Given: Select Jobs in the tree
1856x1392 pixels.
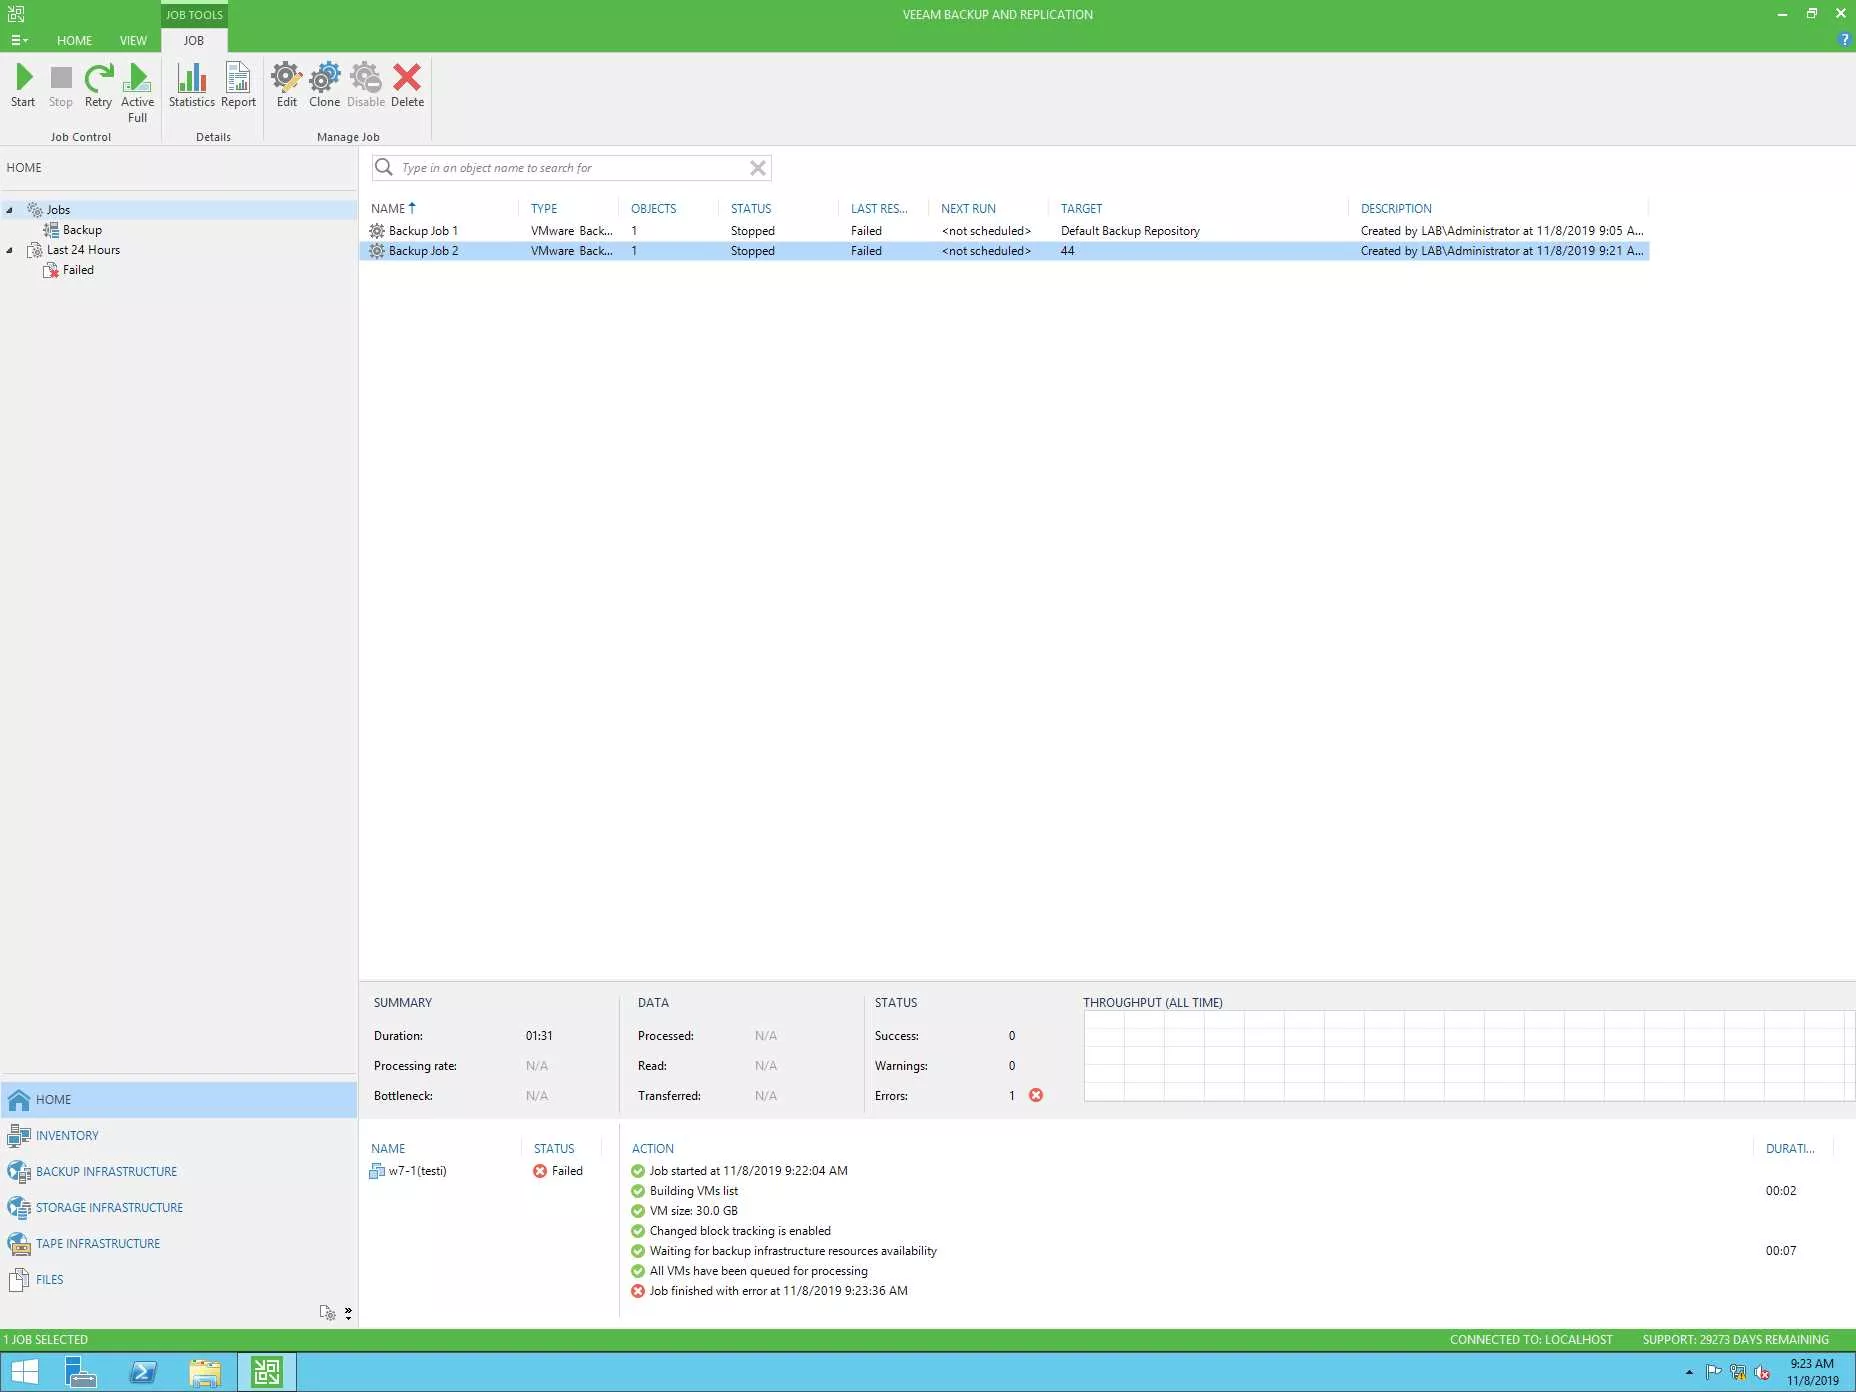Looking at the screenshot, I should click(58, 210).
